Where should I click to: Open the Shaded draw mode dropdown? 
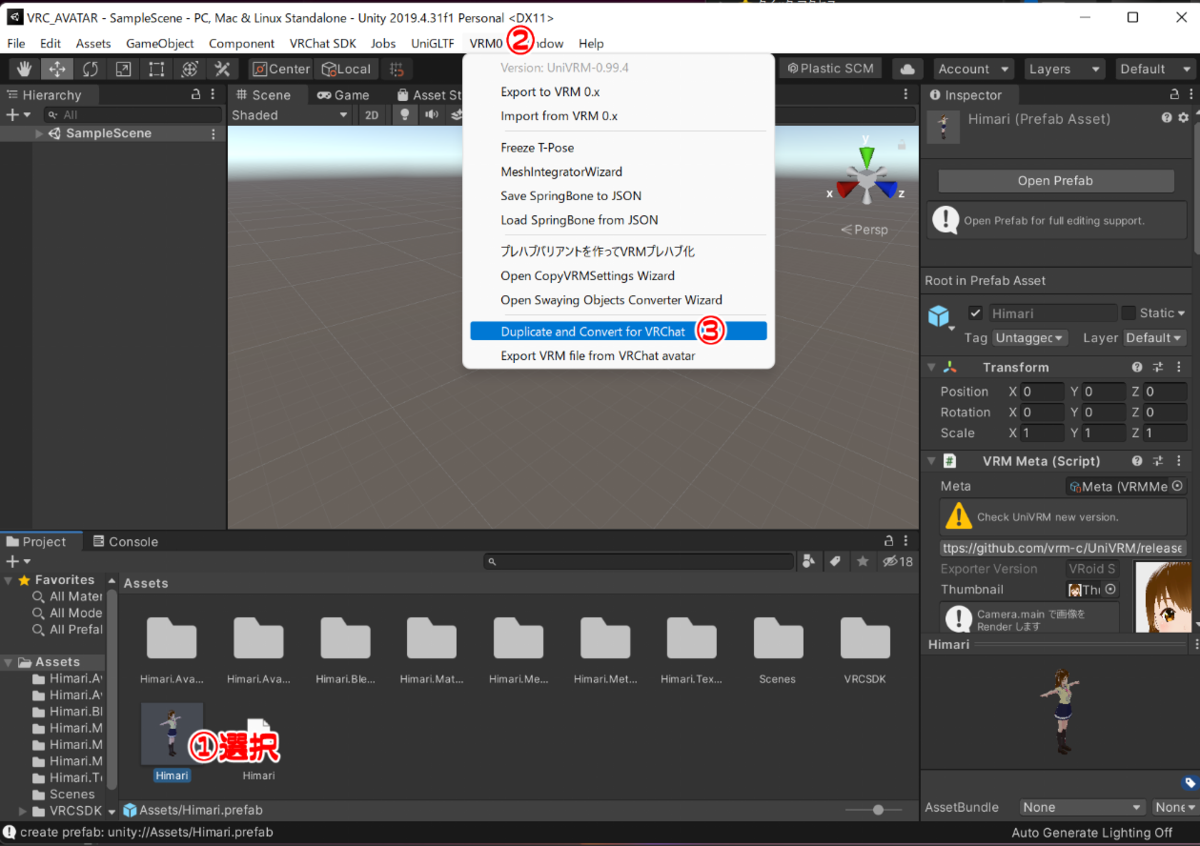[x=290, y=115]
